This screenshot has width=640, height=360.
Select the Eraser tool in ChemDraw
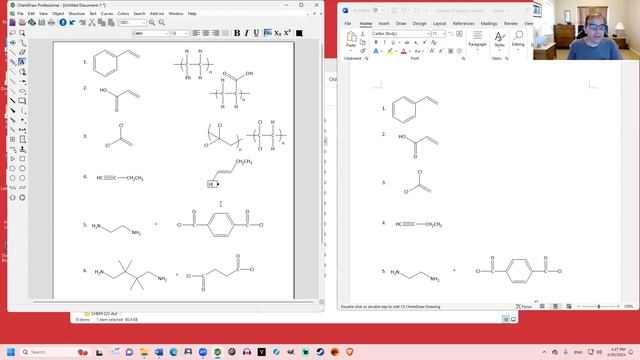coord(22,52)
